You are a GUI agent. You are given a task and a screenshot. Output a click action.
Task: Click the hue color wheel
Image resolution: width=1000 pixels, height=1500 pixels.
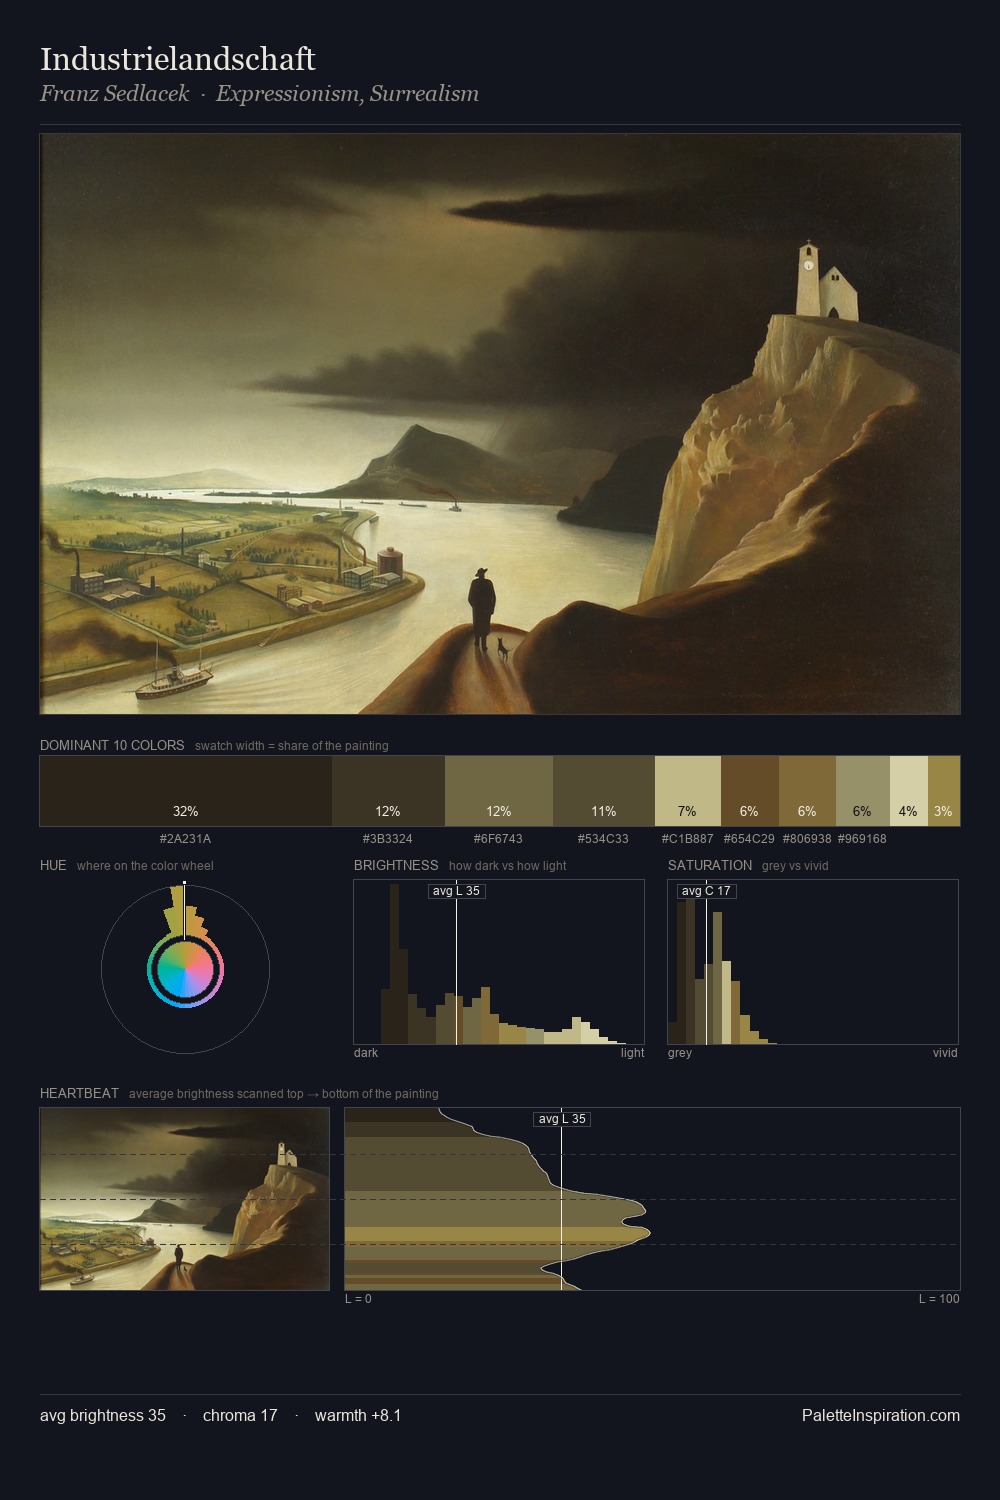(x=185, y=969)
